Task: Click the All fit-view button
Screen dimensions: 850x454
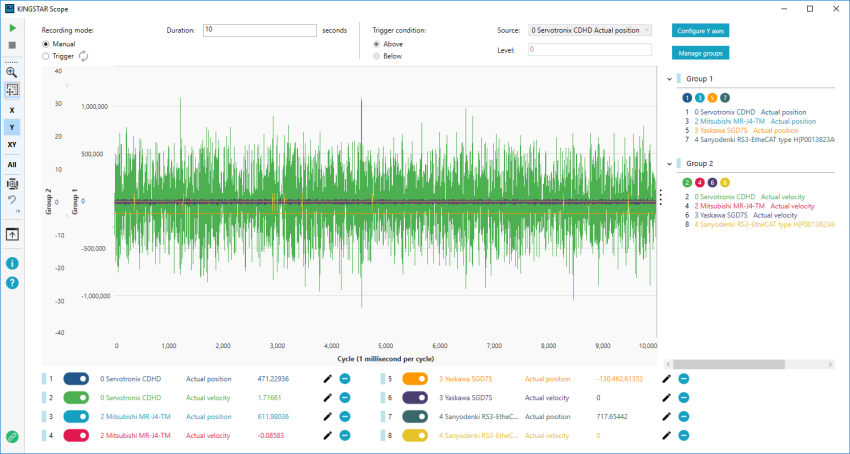Action: [12, 164]
